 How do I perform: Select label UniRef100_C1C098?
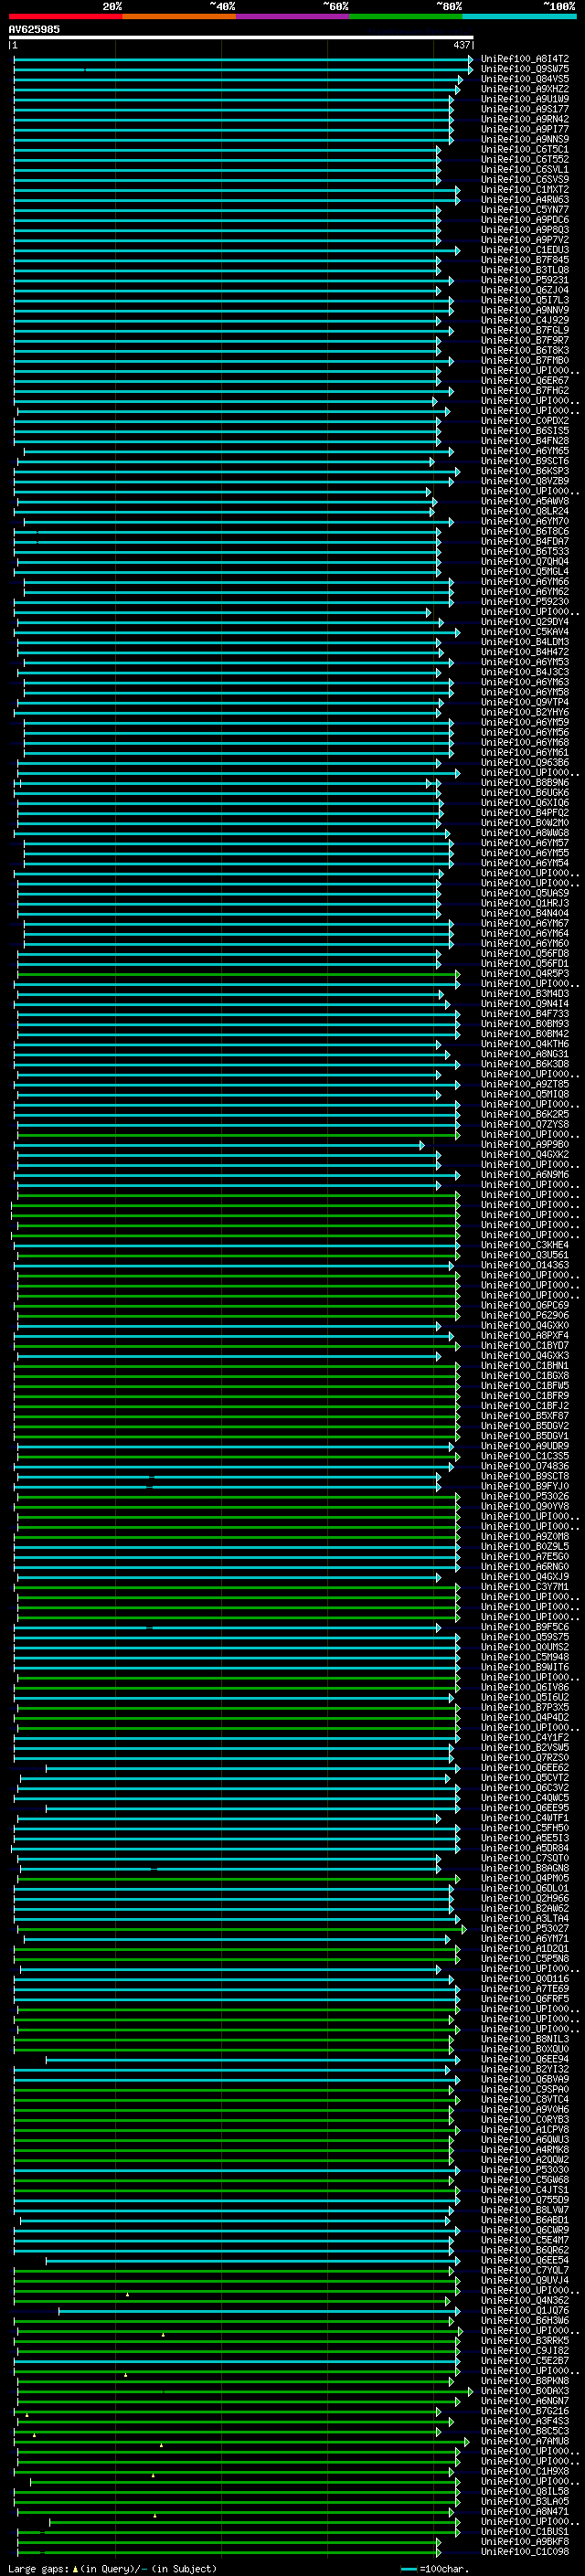tap(524, 2552)
